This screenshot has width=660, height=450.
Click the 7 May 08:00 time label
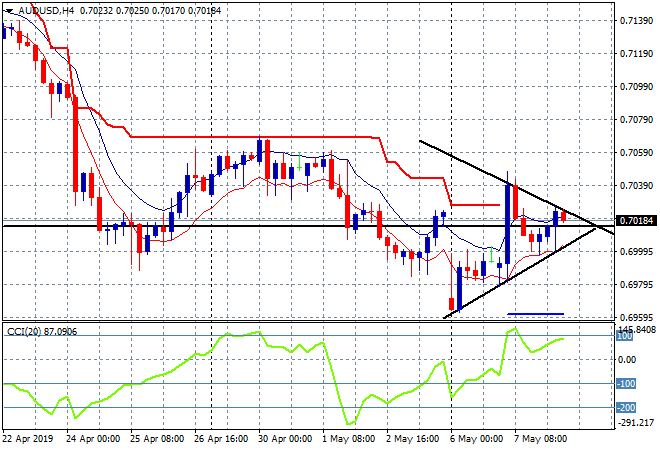(541, 439)
